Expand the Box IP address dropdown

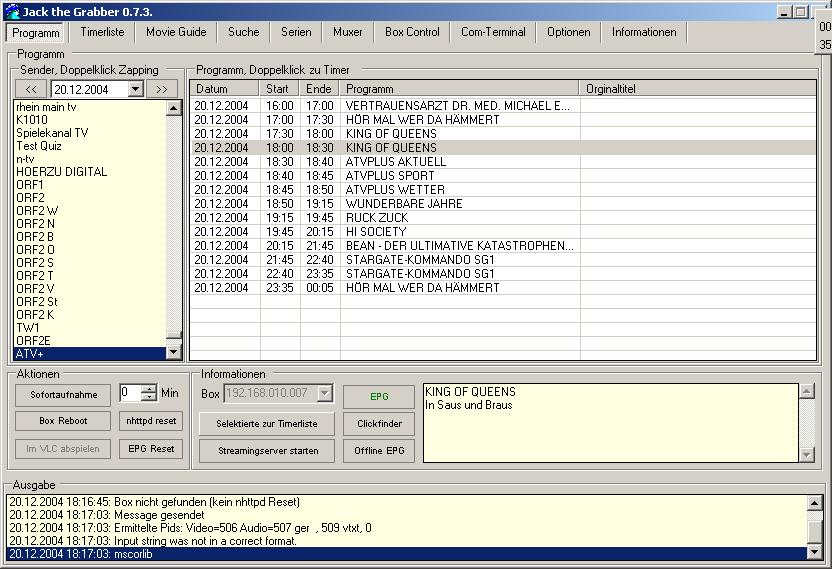click(x=325, y=393)
